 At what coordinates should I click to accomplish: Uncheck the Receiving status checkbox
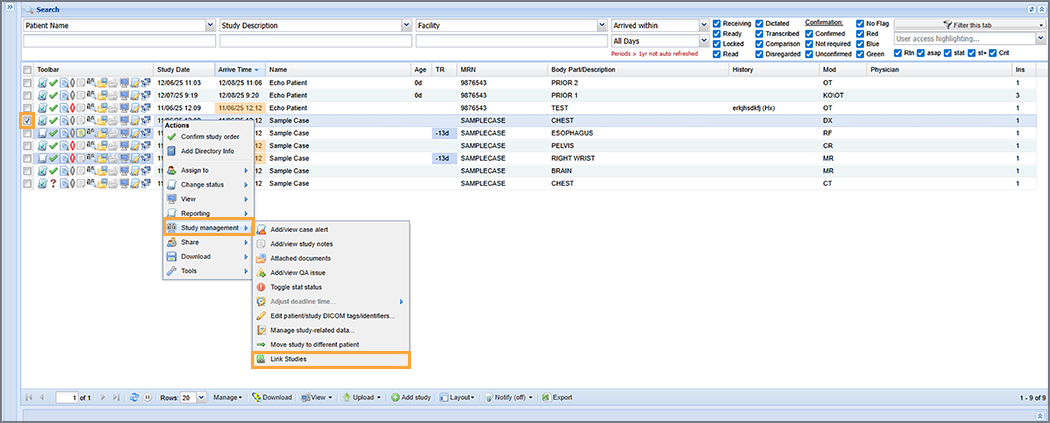[716, 23]
